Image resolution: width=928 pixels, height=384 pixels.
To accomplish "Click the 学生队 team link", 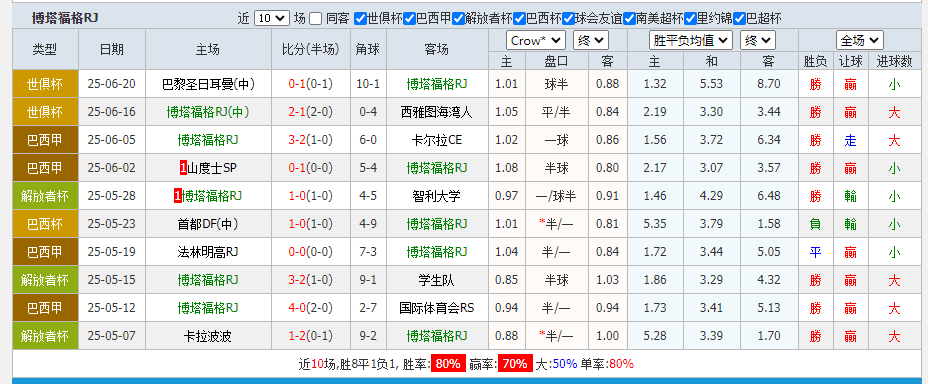I will pyautogui.click(x=437, y=280).
